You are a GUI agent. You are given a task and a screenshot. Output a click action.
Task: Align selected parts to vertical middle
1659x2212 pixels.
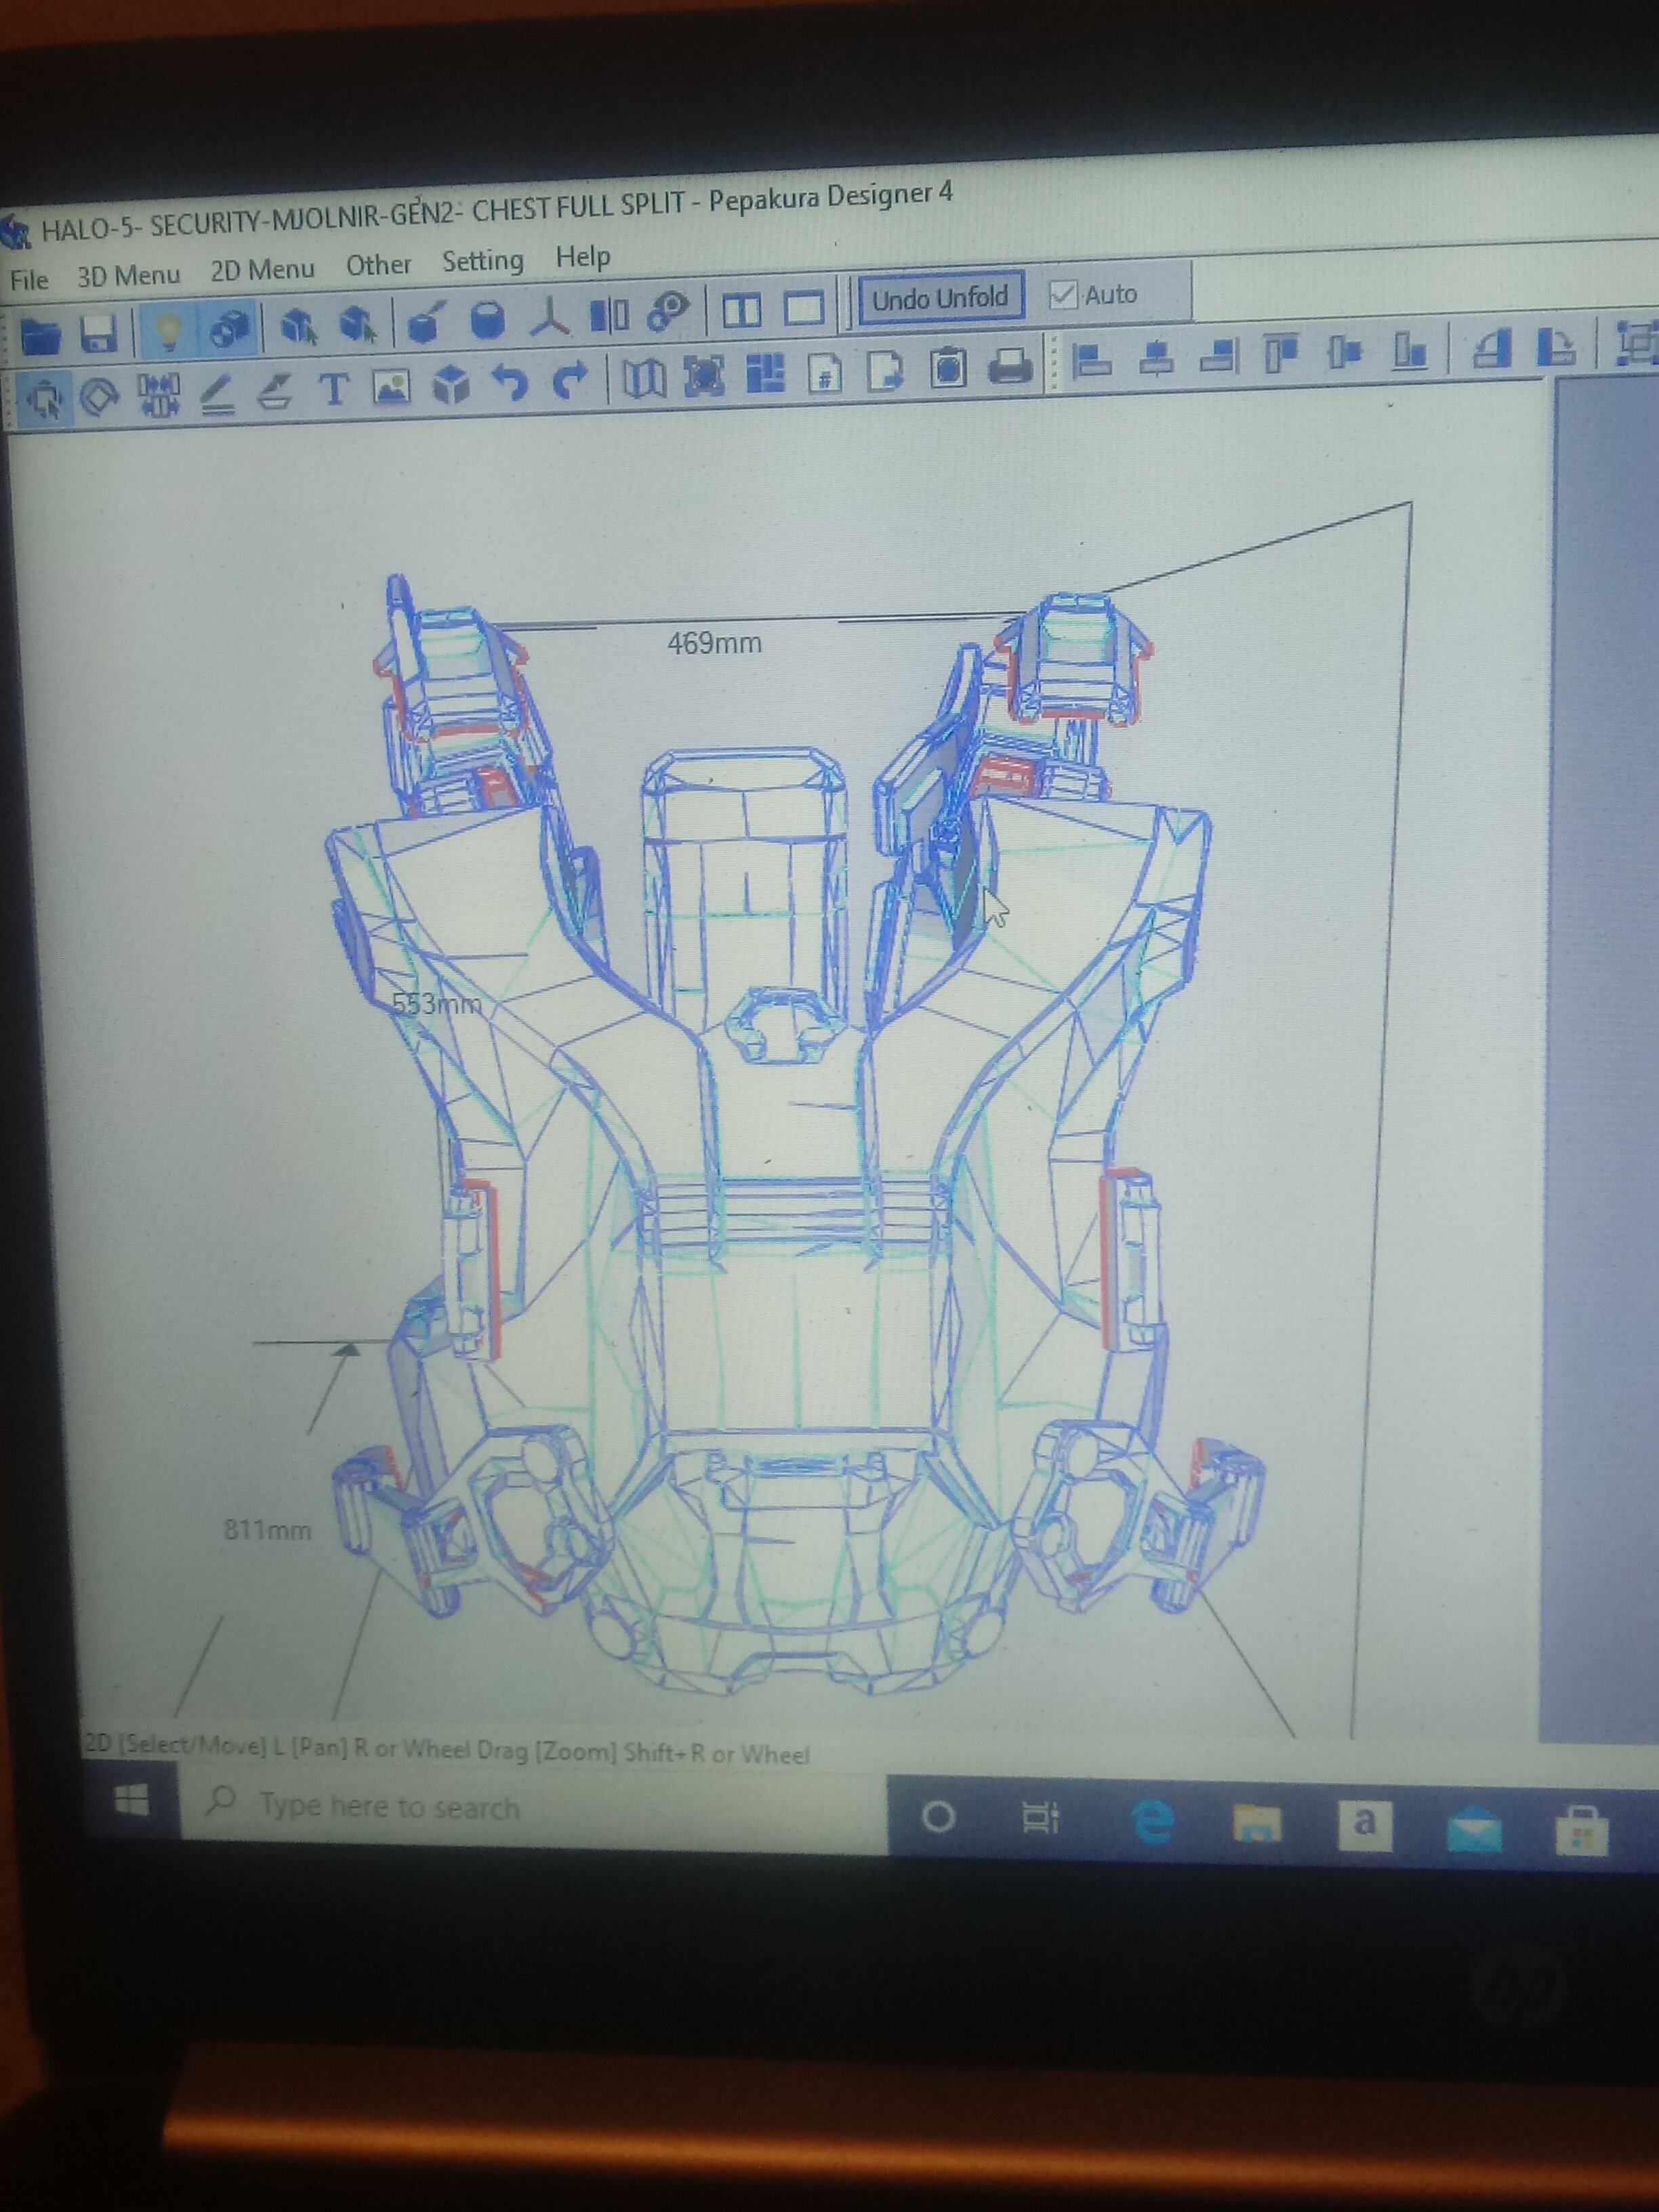tap(1345, 352)
